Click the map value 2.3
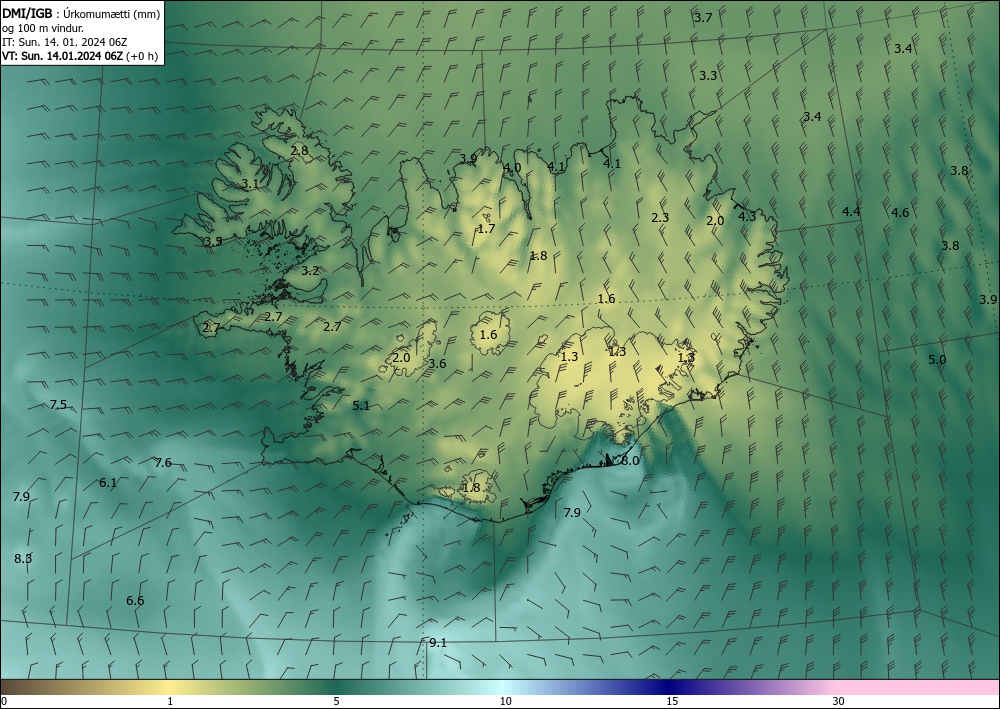This screenshot has width=1000, height=709. 660,217
